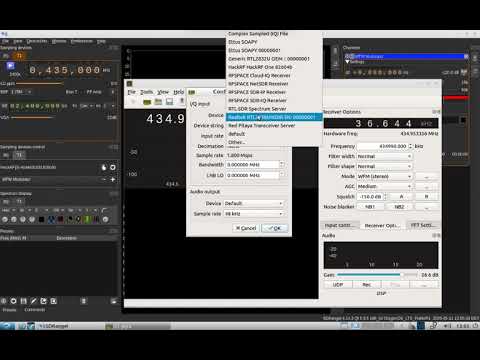Image resolution: width=480 pixels, height=360 pixels.
Task: Switch to the Input controls tab
Action: click(340, 225)
